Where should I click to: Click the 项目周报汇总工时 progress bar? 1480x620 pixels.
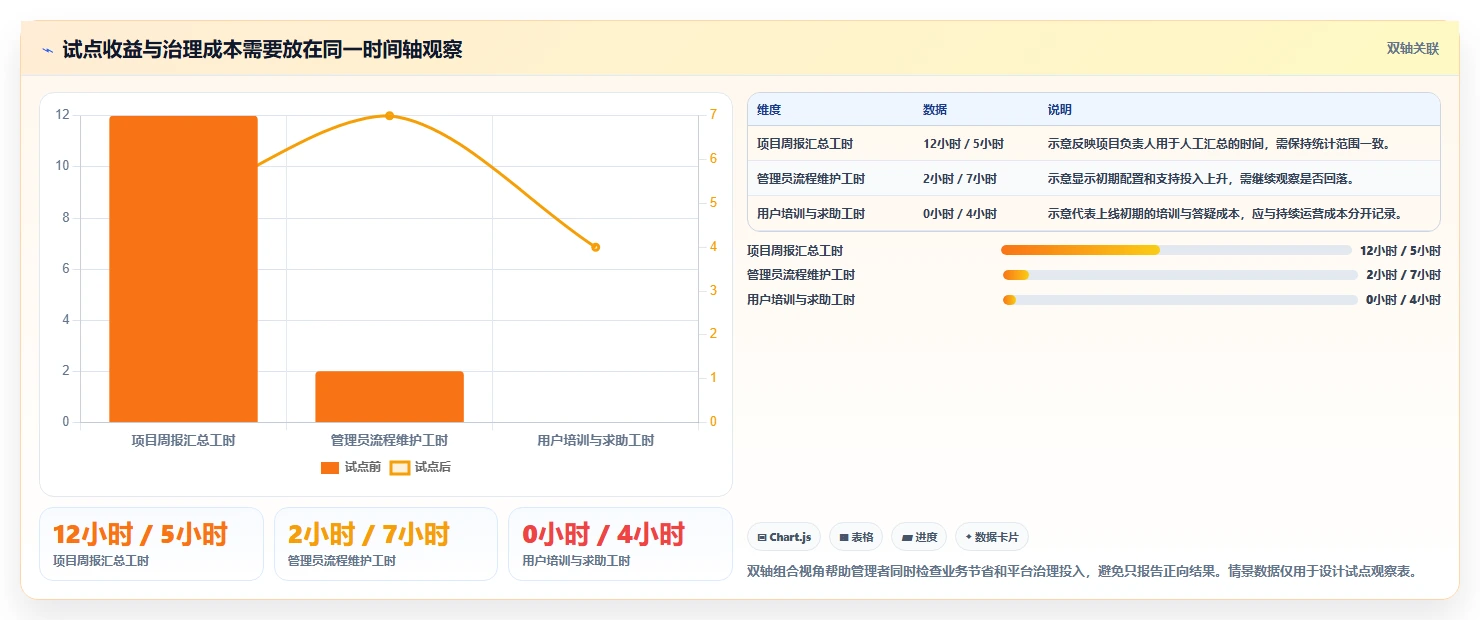[x=1176, y=250]
